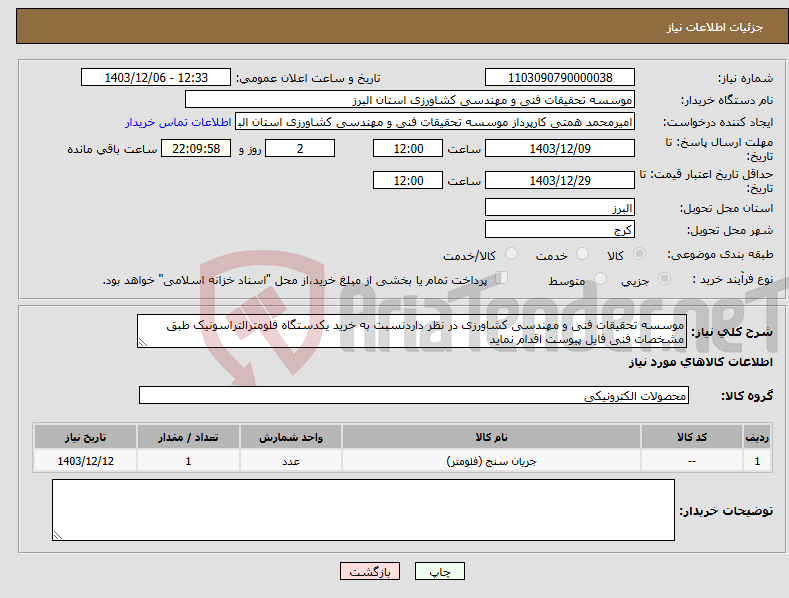The image size is (789, 598).
Task: Toggle the treasury documents payment checkbox
Action: tap(502, 277)
